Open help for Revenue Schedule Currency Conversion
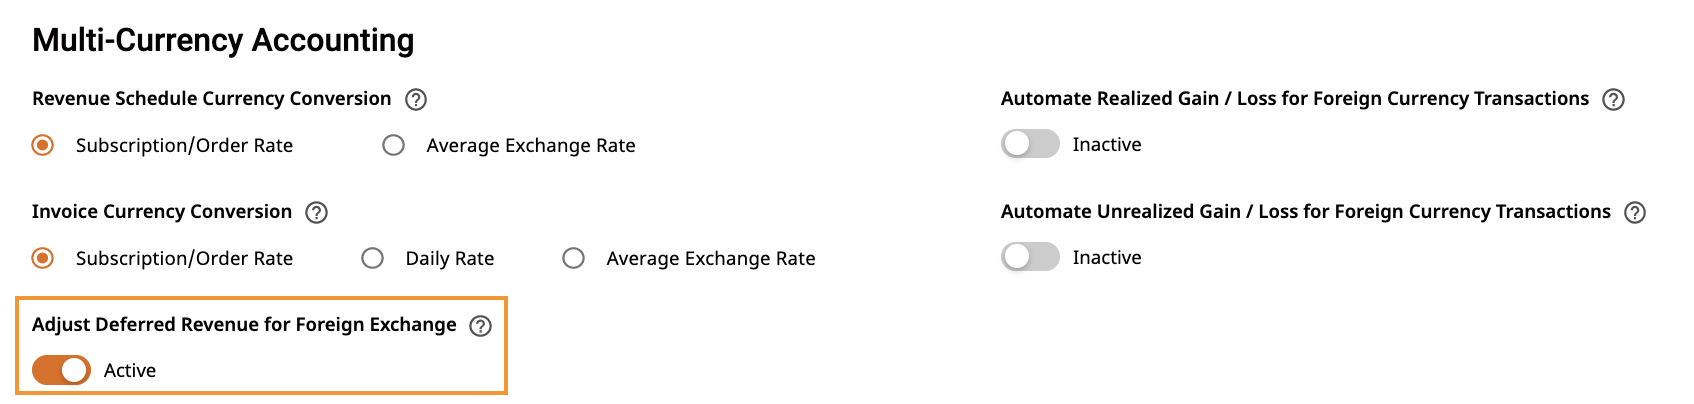This screenshot has height=404, width=1694. 416,99
